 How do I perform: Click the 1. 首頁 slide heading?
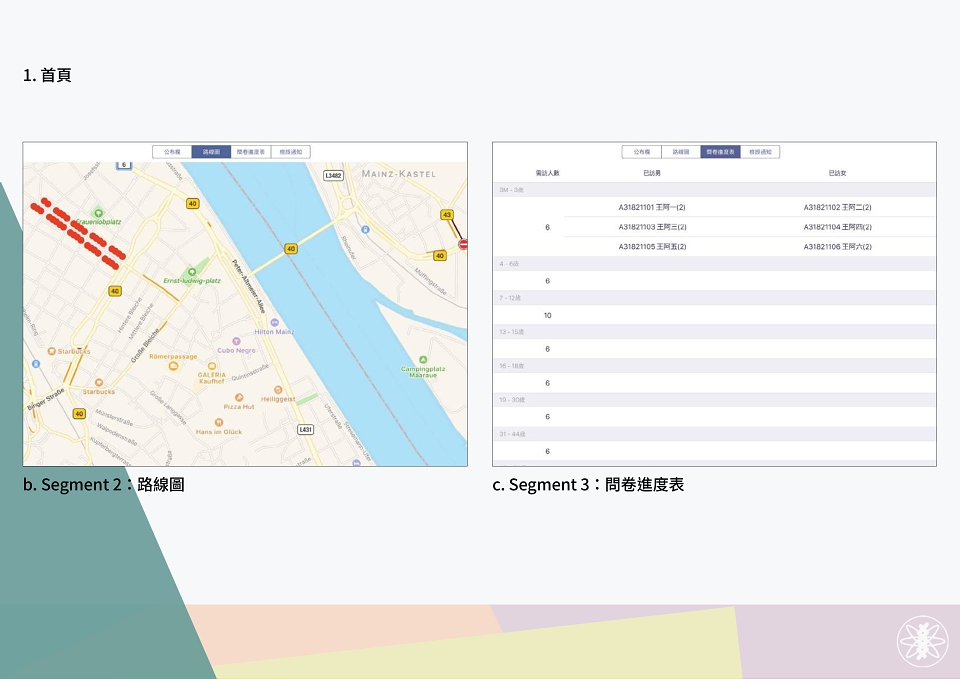pyautogui.click(x=47, y=75)
